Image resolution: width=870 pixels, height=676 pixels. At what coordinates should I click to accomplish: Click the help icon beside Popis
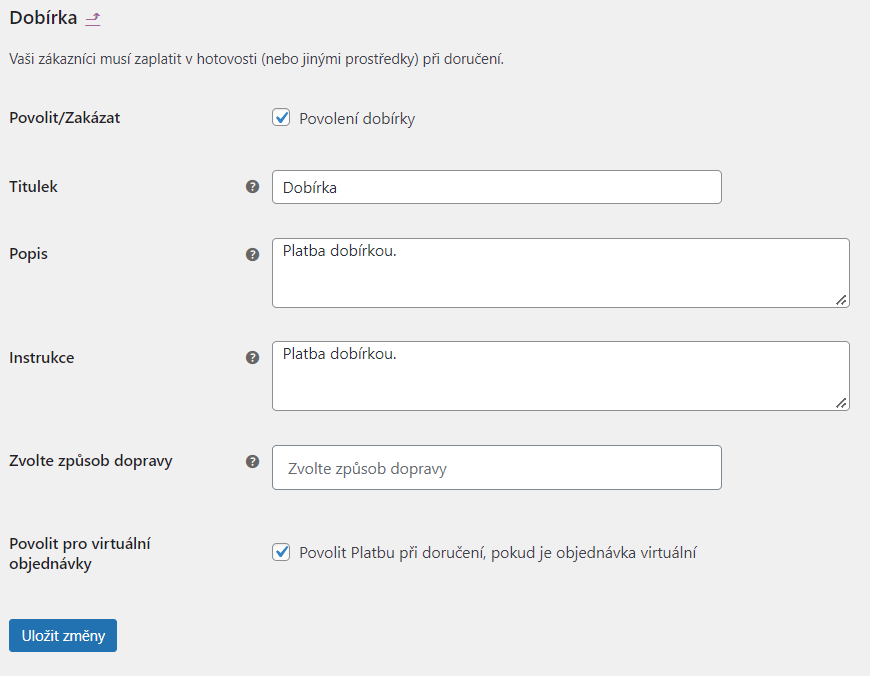[252, 255]
